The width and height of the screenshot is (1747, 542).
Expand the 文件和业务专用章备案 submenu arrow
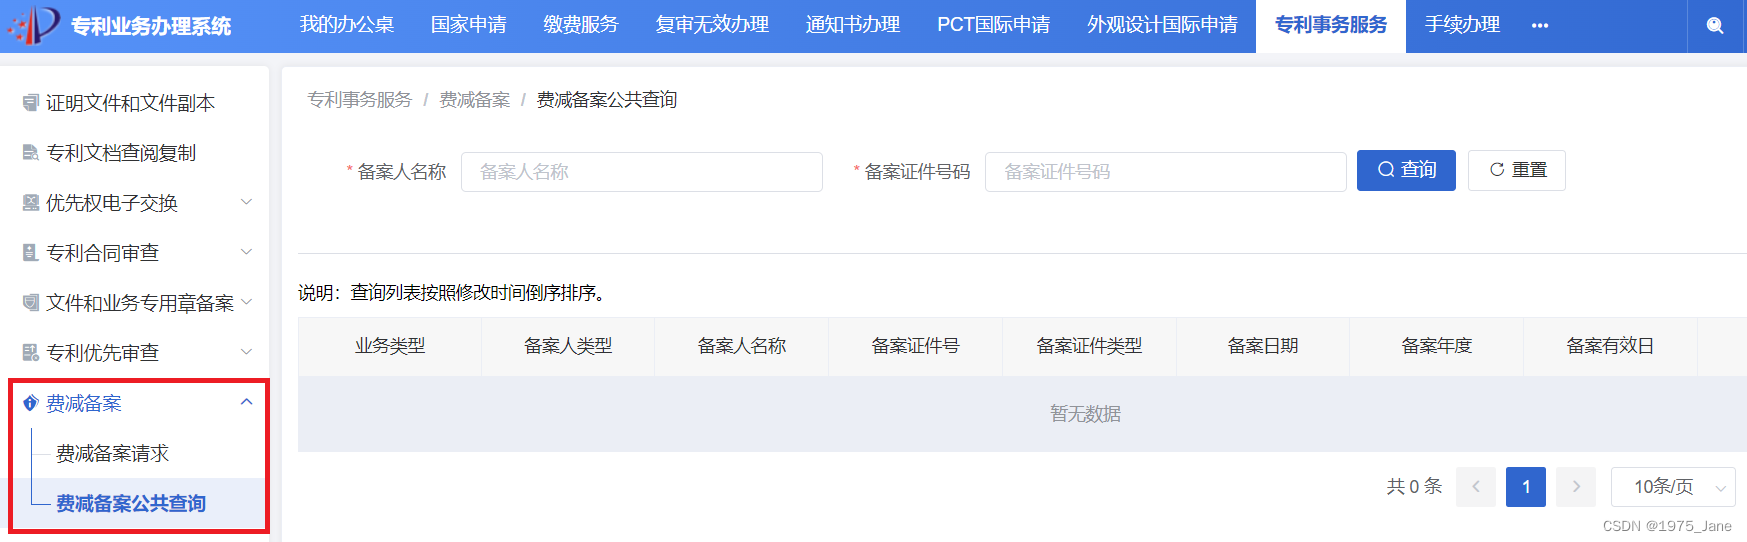click(247, 302)
